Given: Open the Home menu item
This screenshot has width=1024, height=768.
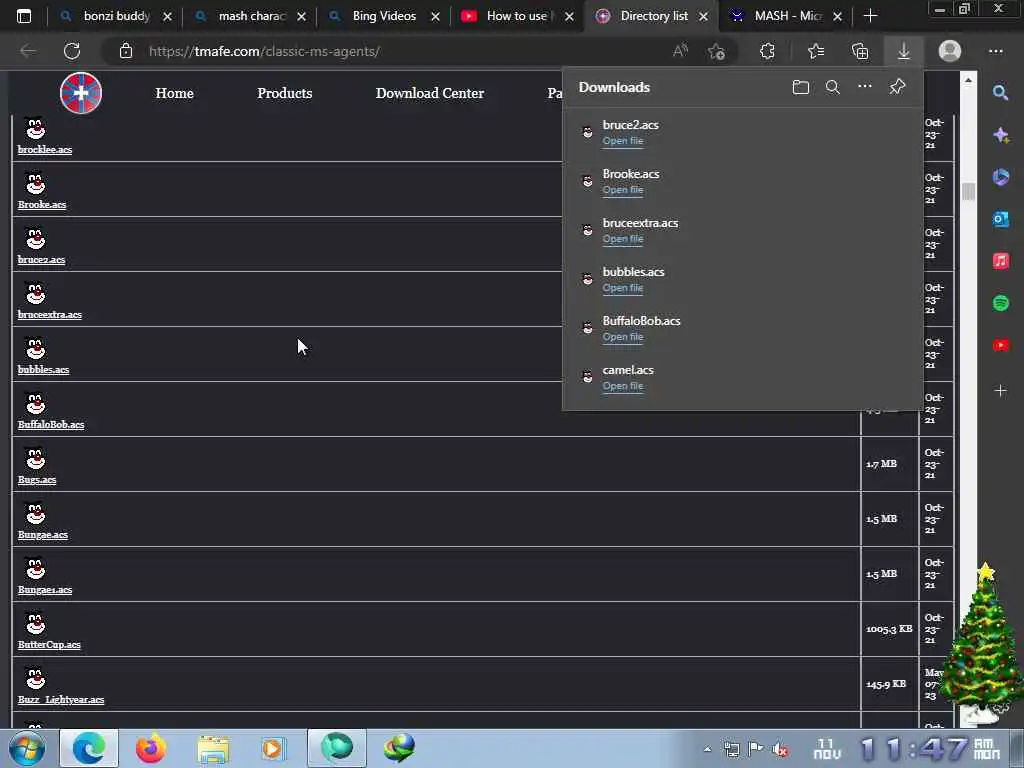Looking at the screenshot, I should [174, 93].
